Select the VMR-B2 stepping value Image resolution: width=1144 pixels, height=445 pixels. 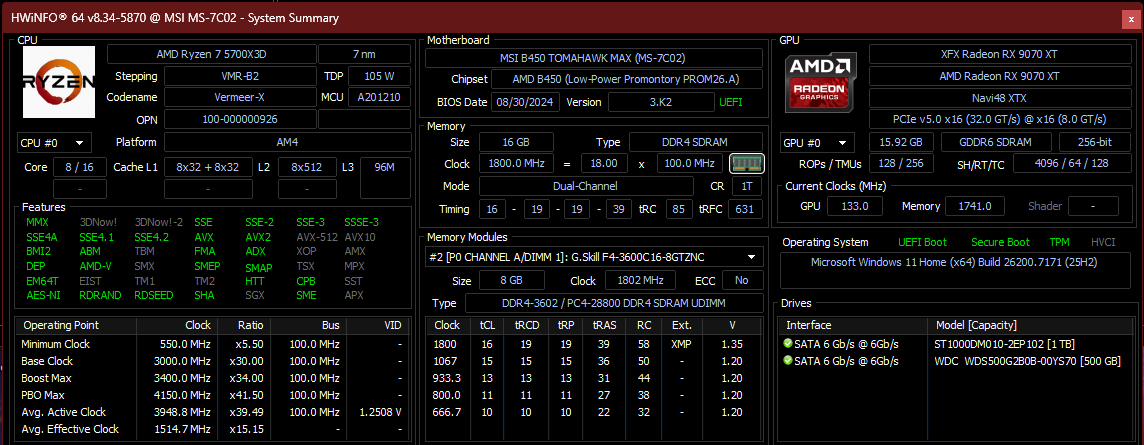[x=241, y=76]
